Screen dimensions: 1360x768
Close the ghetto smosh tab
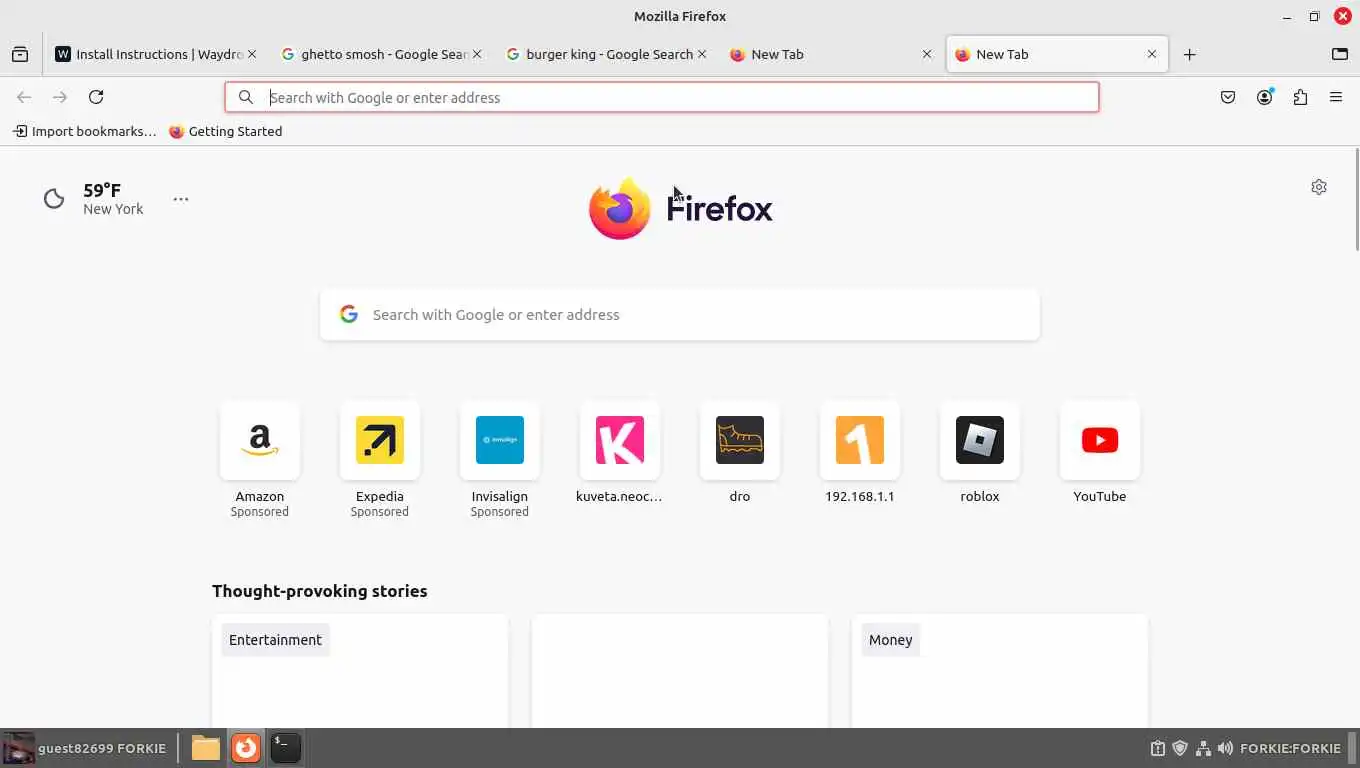pos(477,54)
